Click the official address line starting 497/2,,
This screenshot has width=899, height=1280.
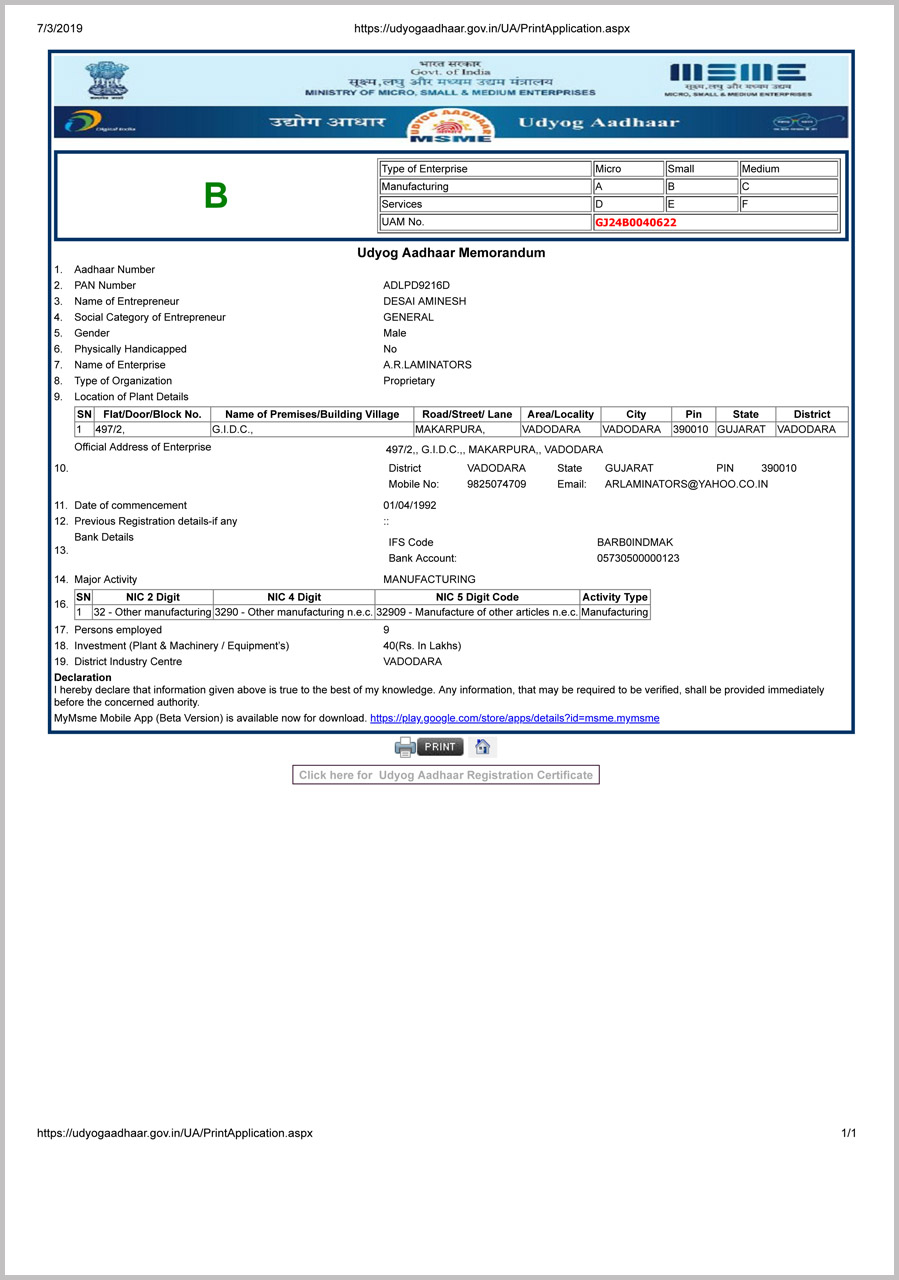[x=494, y=450]
